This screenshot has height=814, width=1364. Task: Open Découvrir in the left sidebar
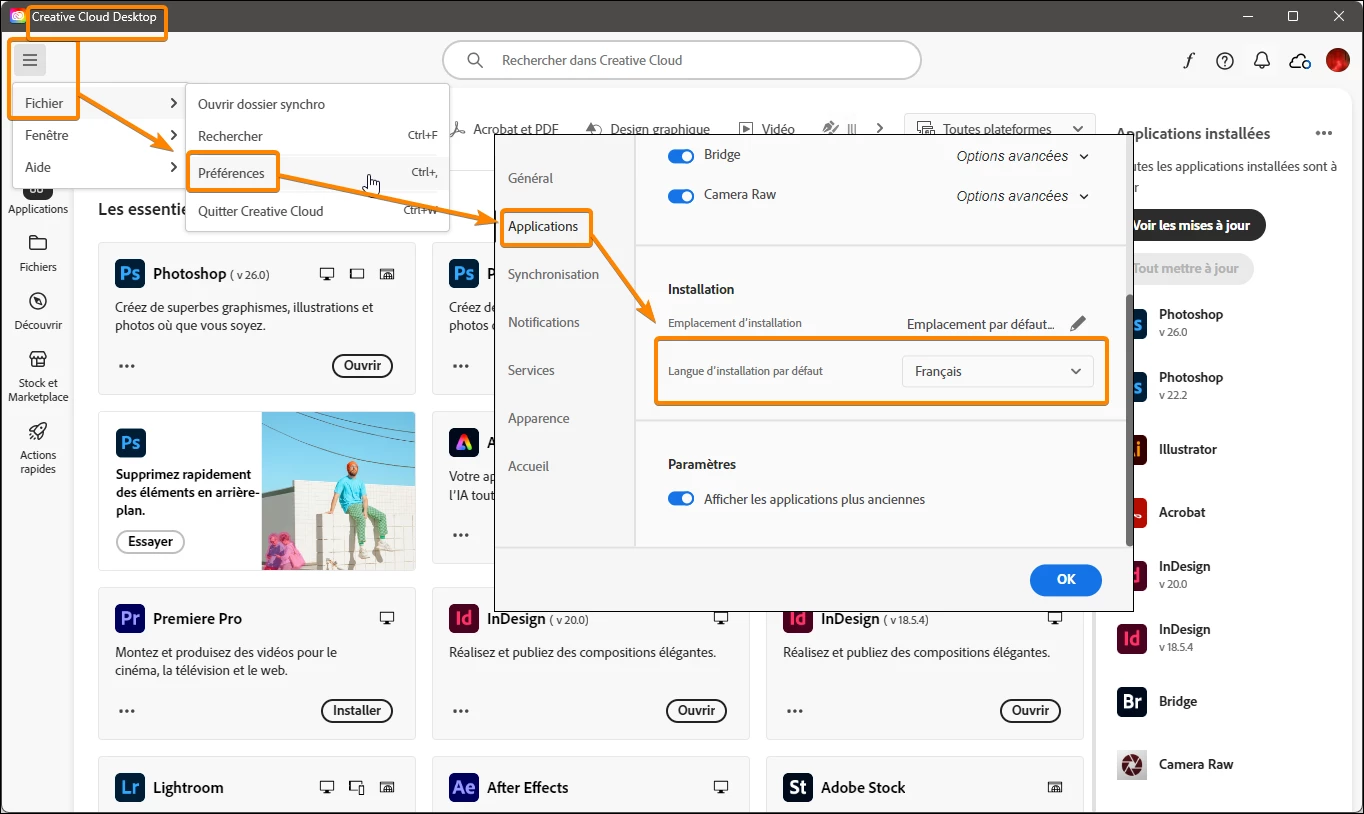click(x=38, y=311)
